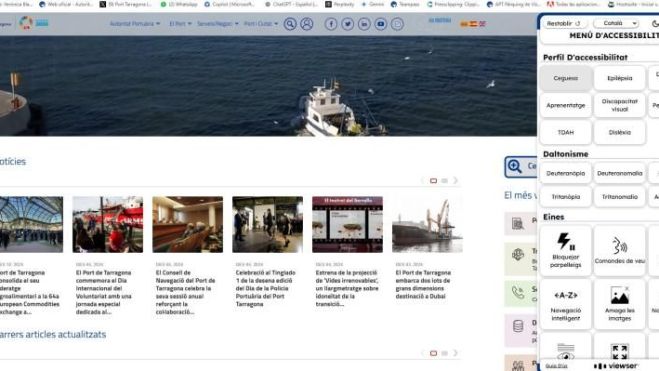The height and width of the screenshot is (371, 659).
Task: Open the Dubai cargo ship news thumbnail
Action: tap(427, 224)
